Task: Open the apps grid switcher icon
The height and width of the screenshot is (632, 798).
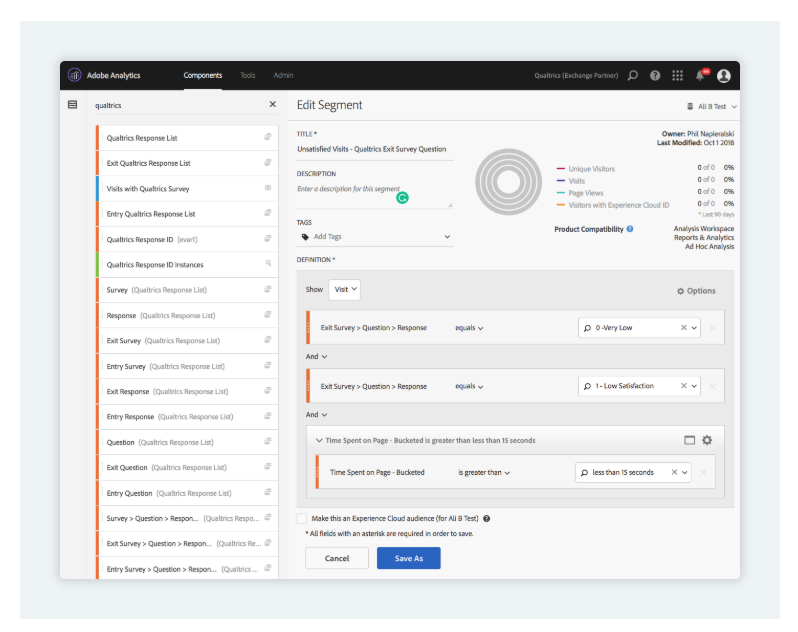Action: pos(677,75)
